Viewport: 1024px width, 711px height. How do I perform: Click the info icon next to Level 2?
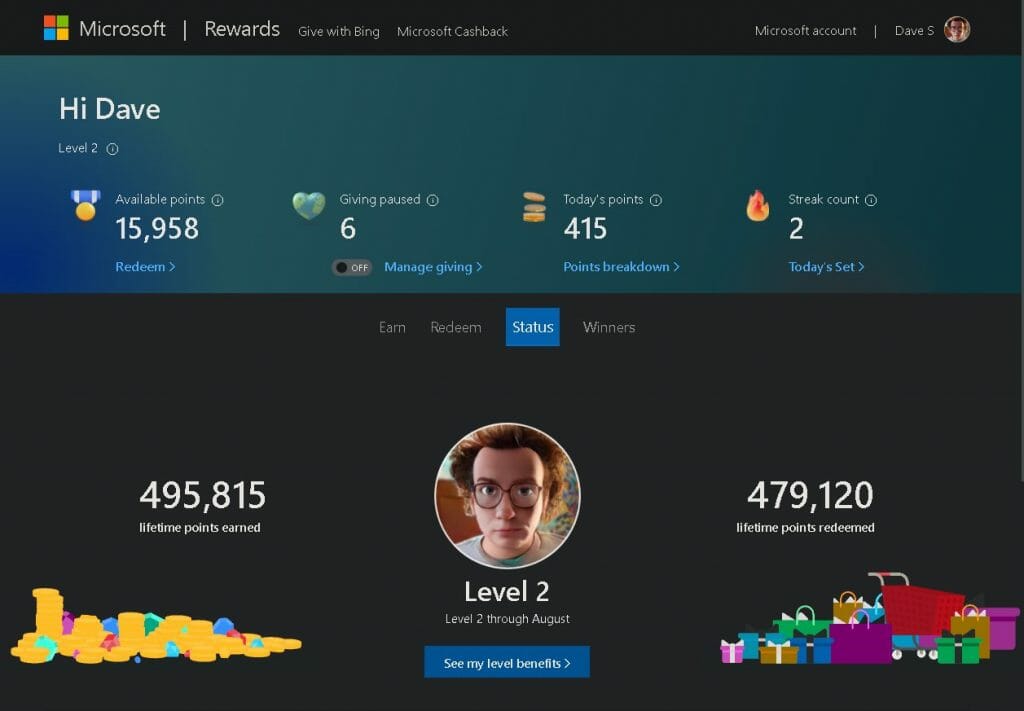[112, 149]
